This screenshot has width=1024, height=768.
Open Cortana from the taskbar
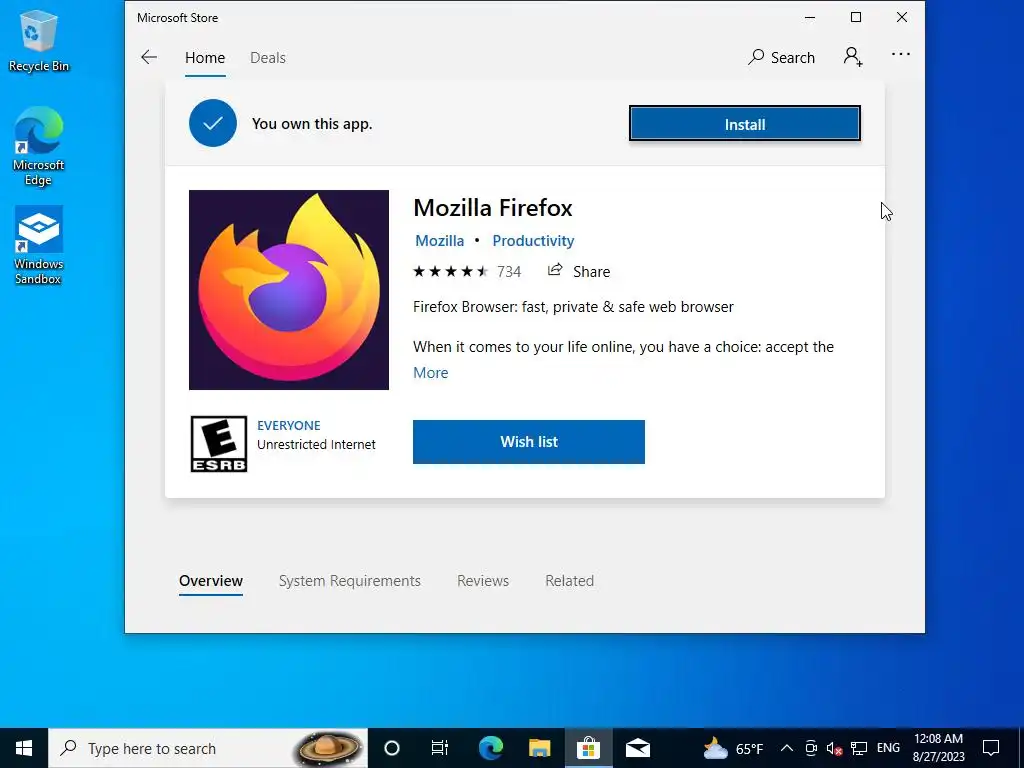tap(392, 748)
